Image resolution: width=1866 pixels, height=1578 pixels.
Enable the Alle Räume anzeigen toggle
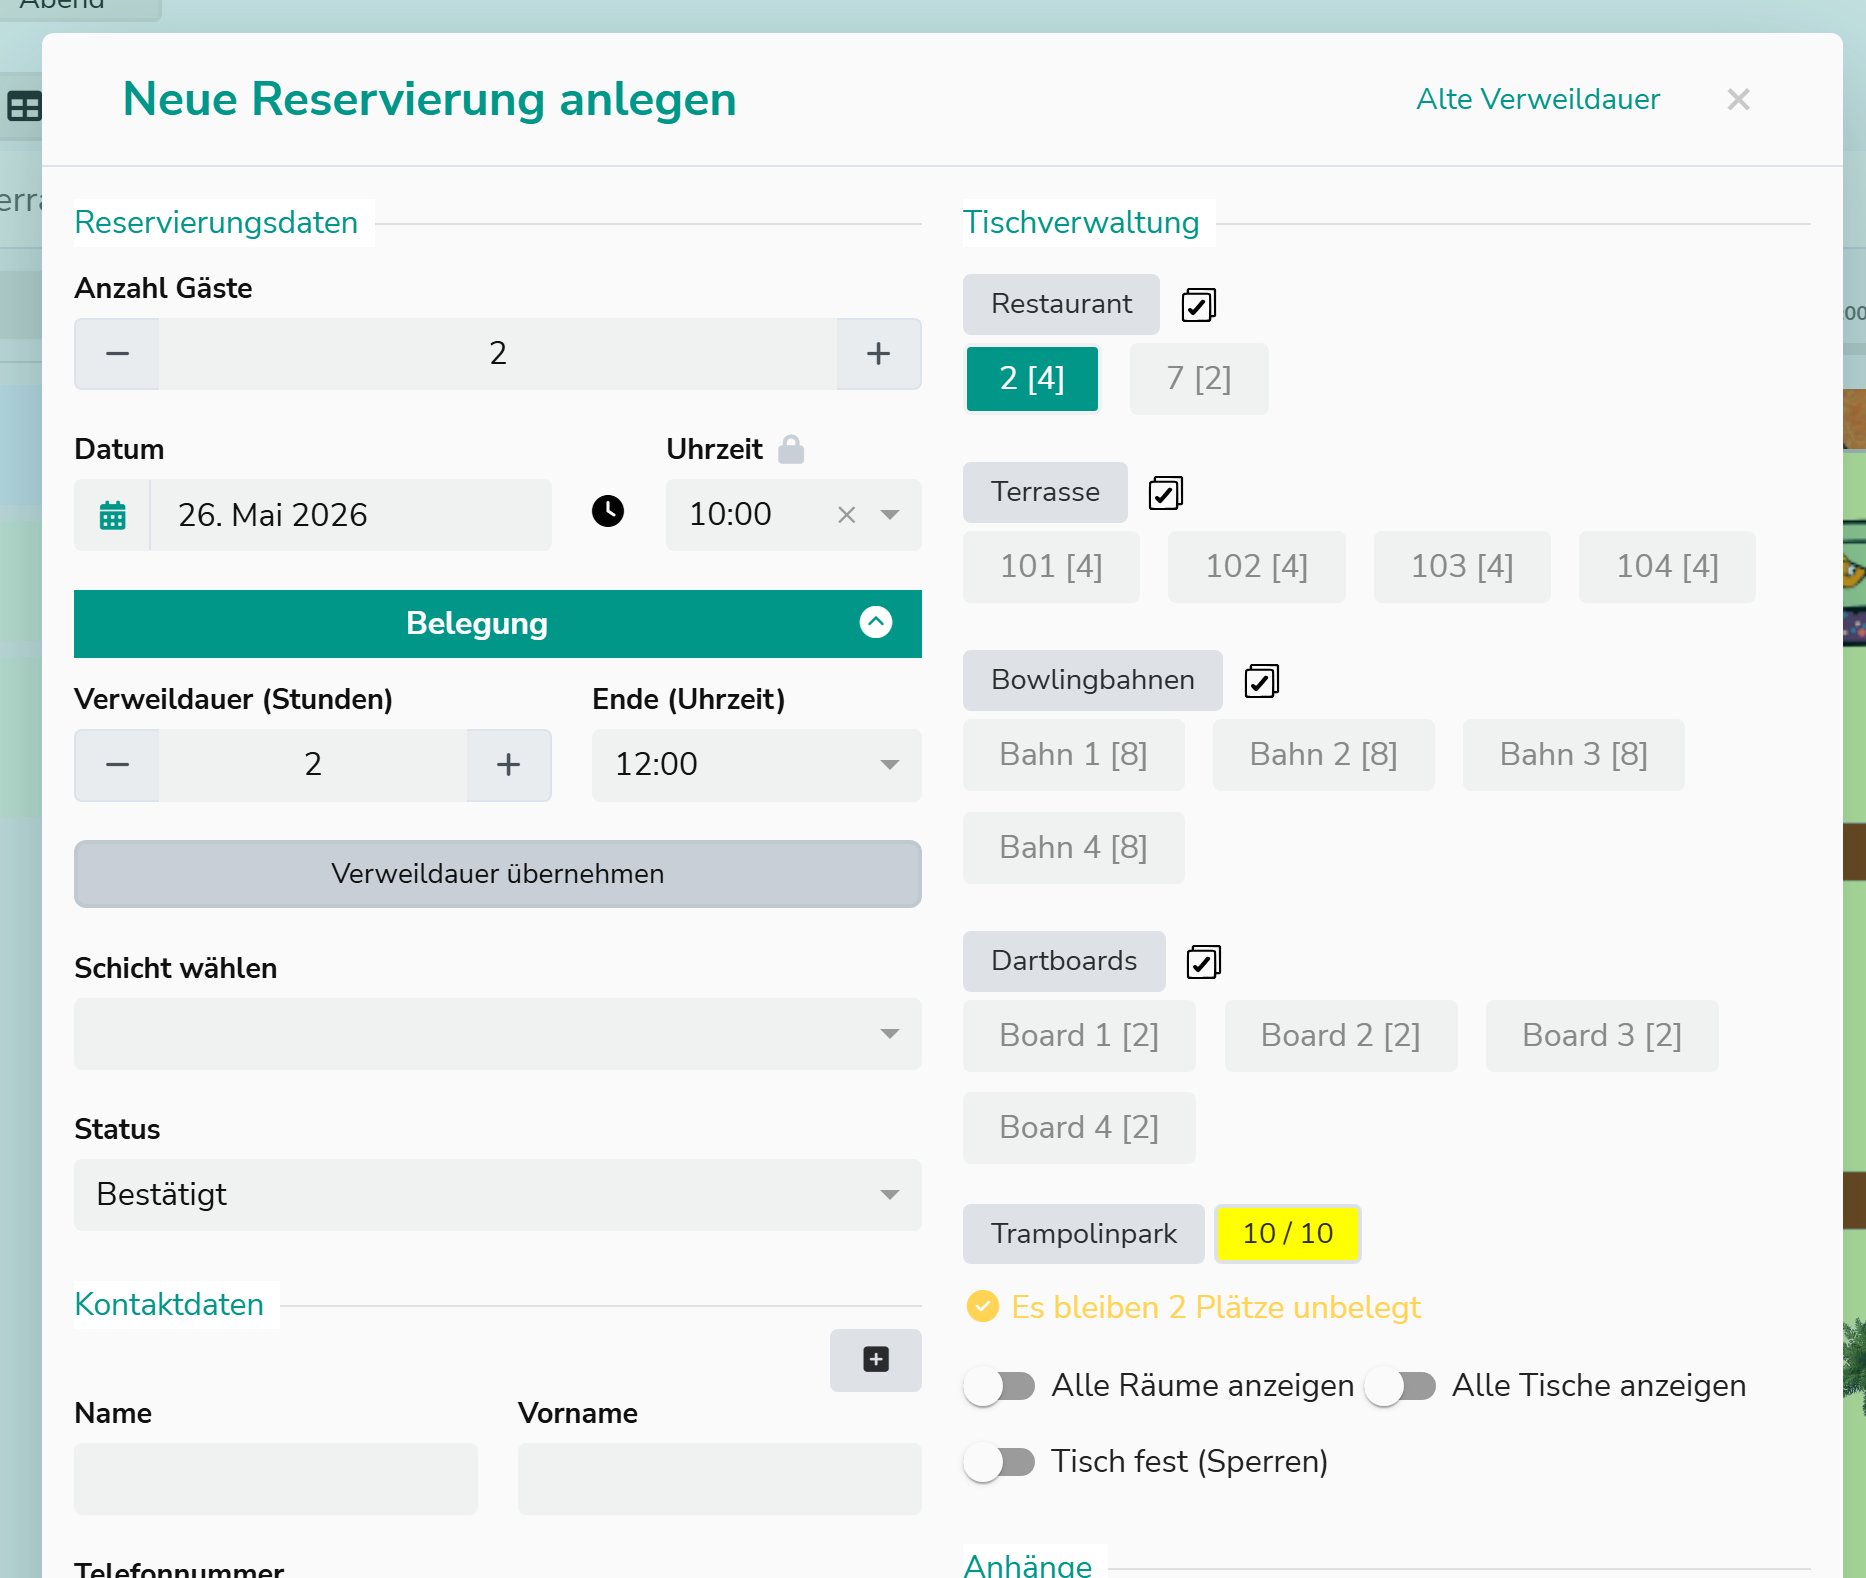[999, 1386]
